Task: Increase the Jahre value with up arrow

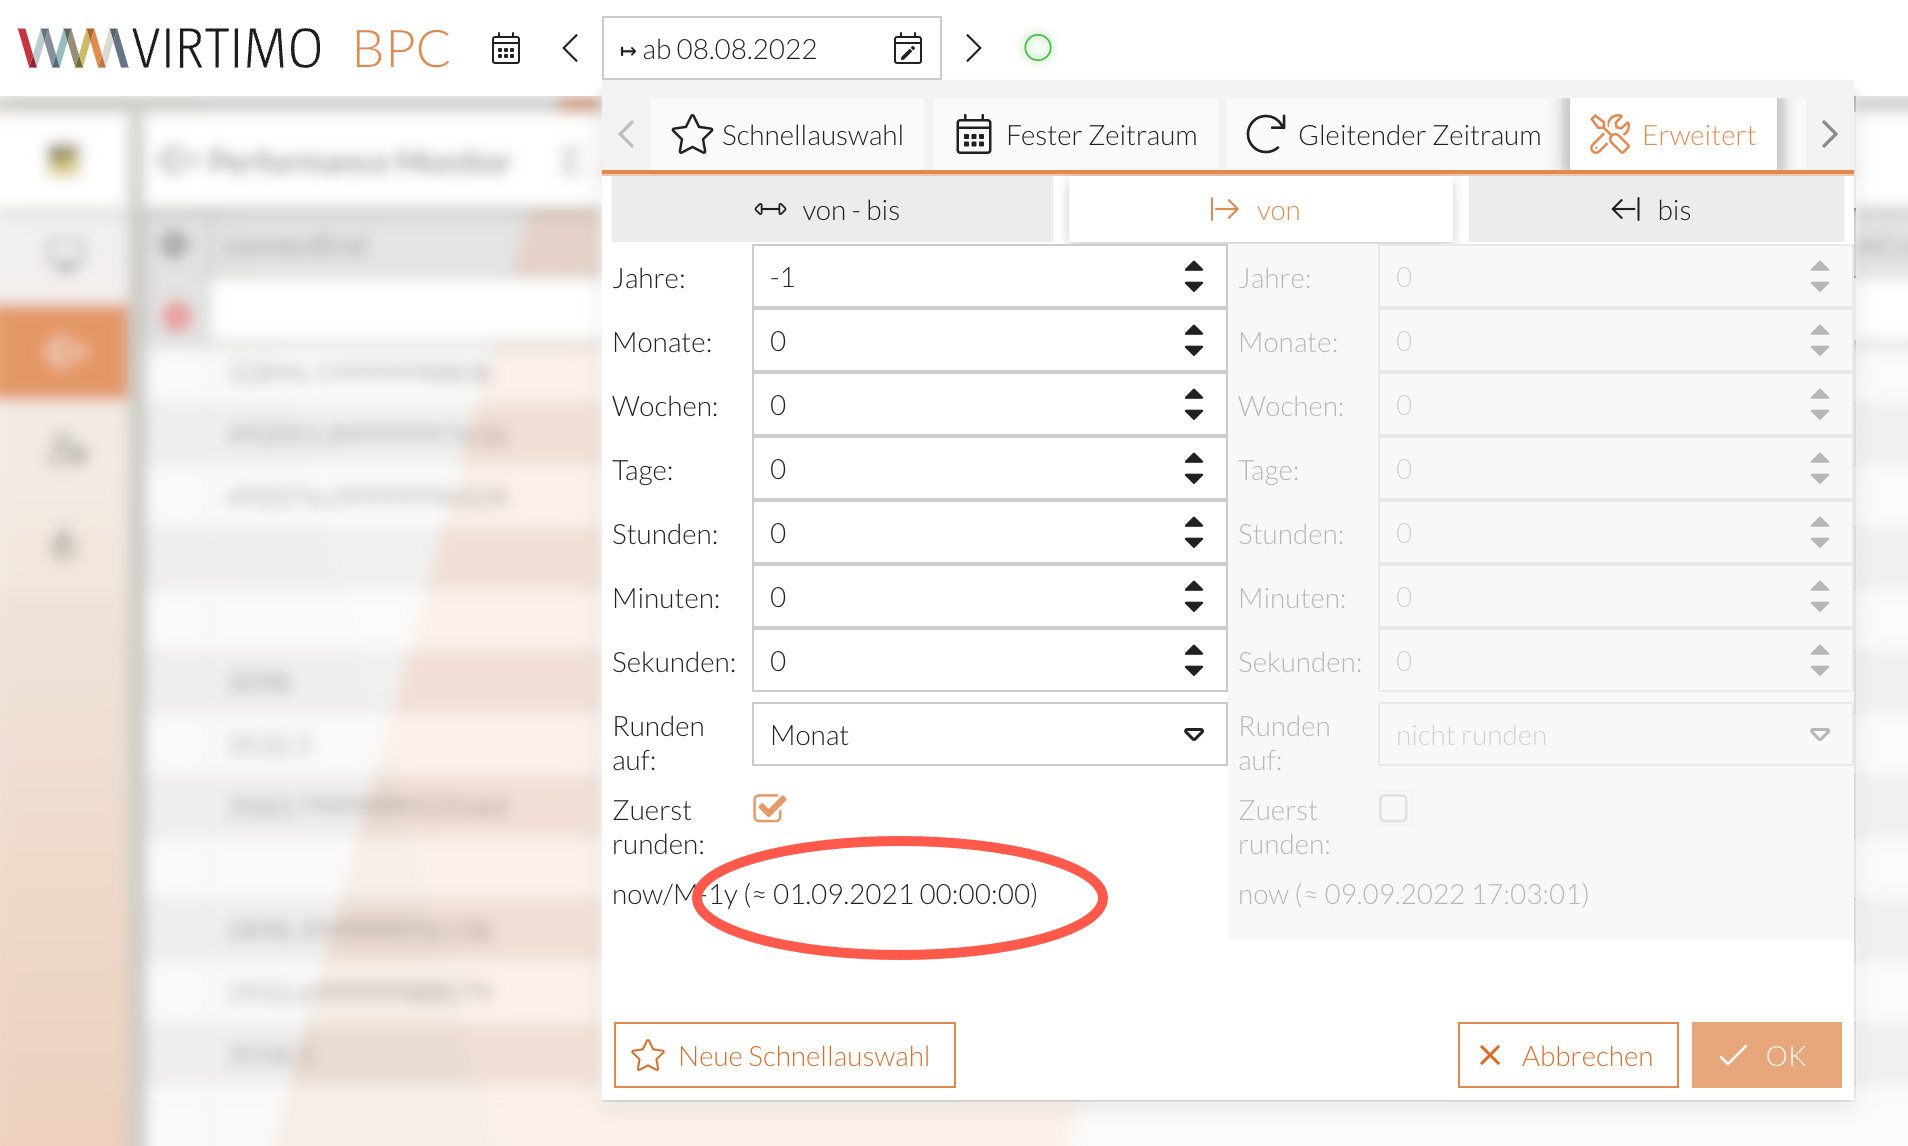Action: tap(1194, 267)
